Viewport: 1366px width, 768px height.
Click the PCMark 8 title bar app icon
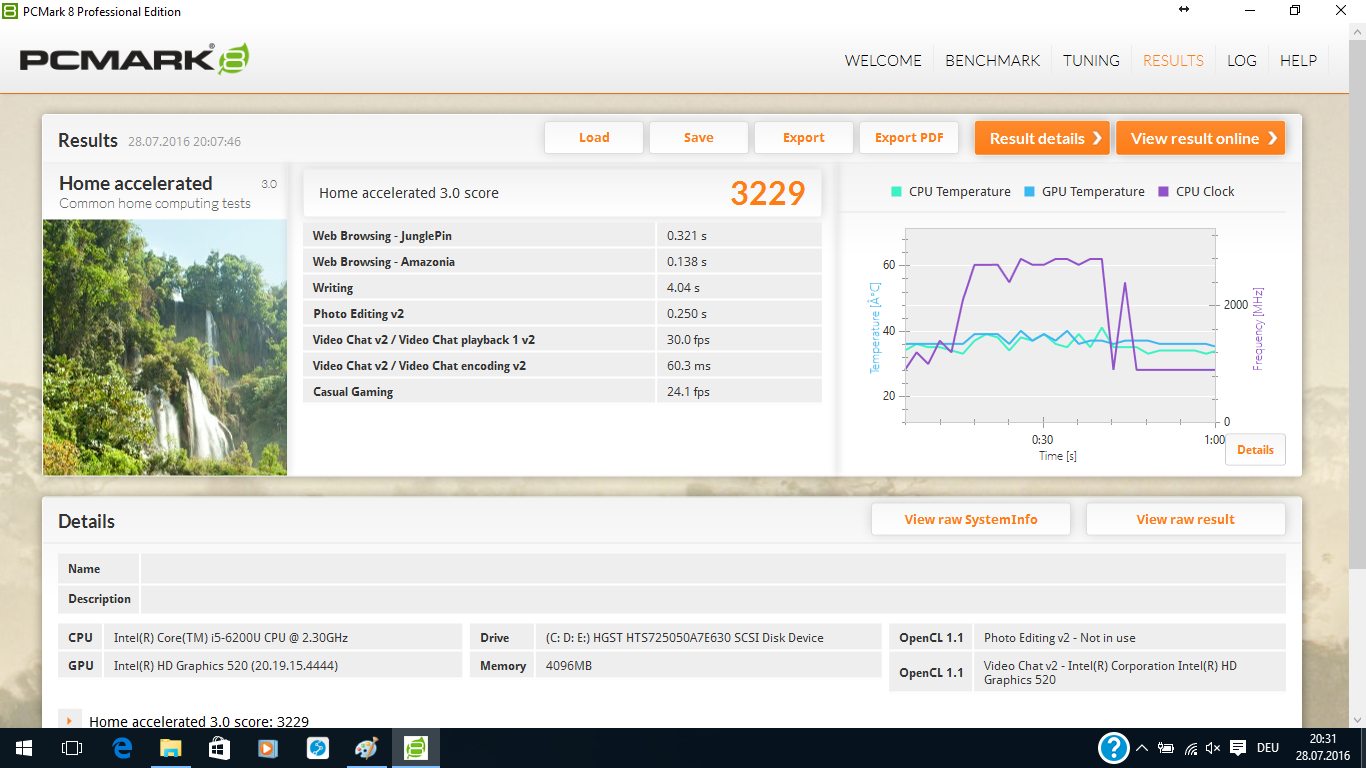coord(11,11)
